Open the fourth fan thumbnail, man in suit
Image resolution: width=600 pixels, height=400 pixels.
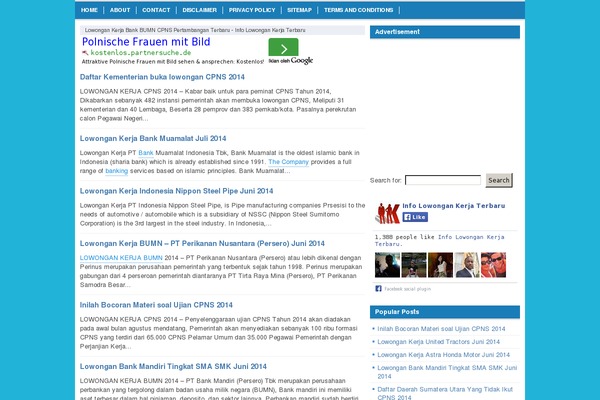pyautogui.click(x=467, y=265)
